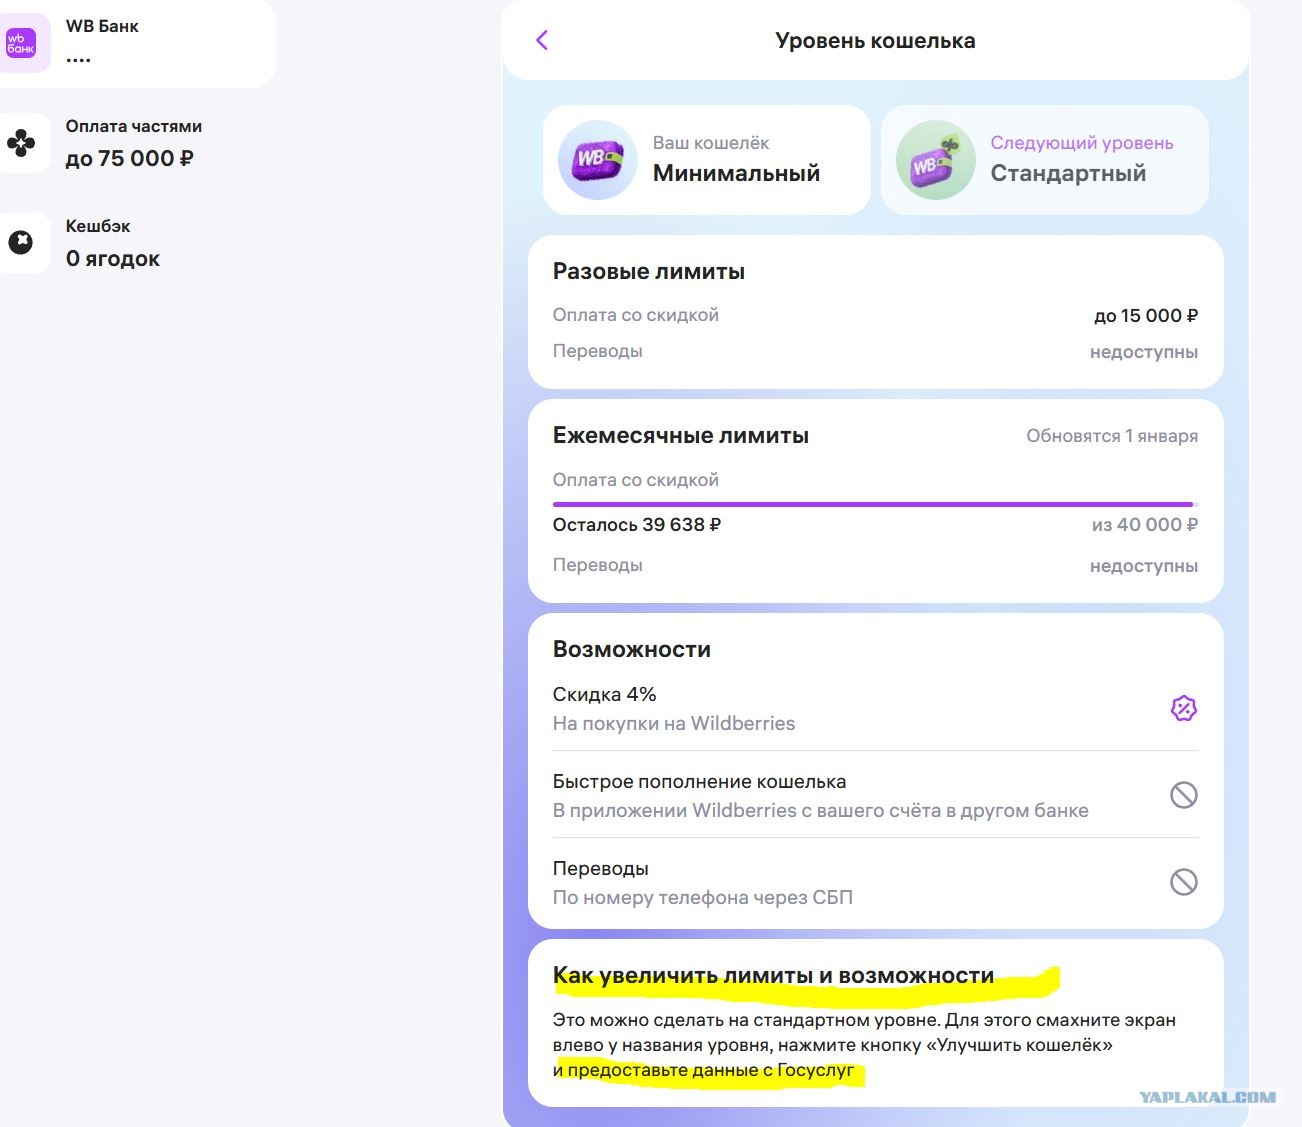Click the Как увеличить лимиты heading
1302x1127 pixels.
click(774, 976)
